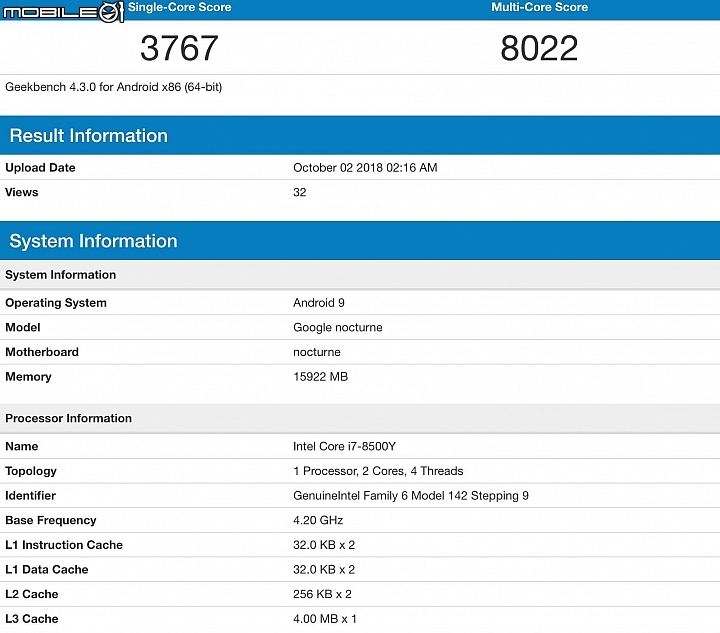Click the processor Name label
This screenshot has height=633, width=720.
coord(22,446)
